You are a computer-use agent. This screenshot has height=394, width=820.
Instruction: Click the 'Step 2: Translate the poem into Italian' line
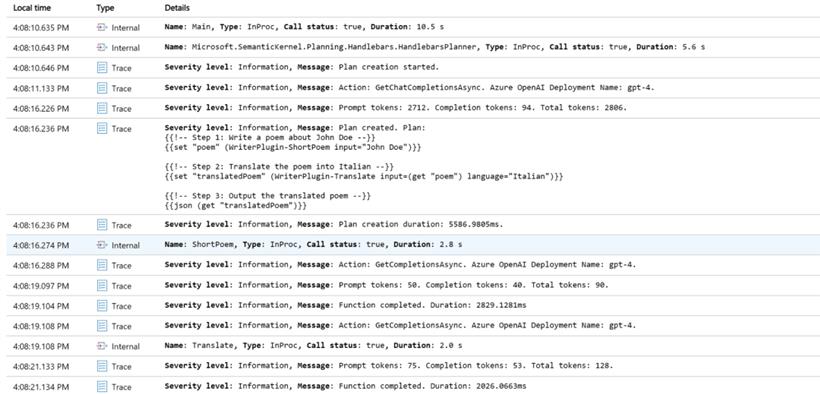click(x=279, y=166)
